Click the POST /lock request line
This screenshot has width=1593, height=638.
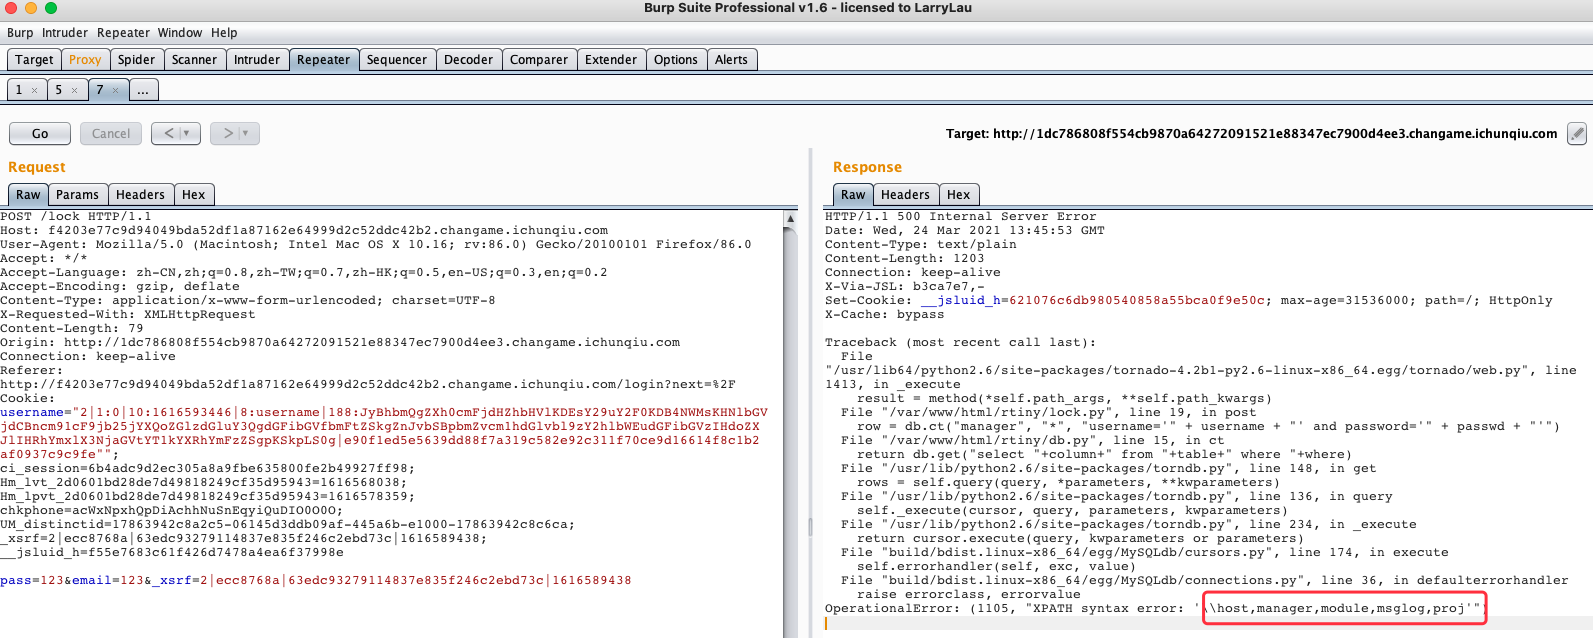(76, 216)
